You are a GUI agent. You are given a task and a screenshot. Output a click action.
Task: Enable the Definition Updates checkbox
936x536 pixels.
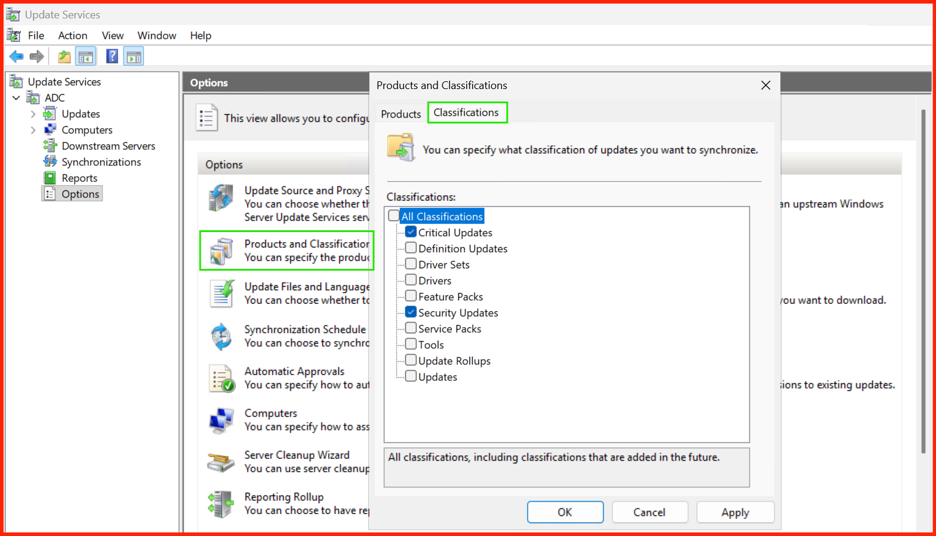tap(411, 248)
